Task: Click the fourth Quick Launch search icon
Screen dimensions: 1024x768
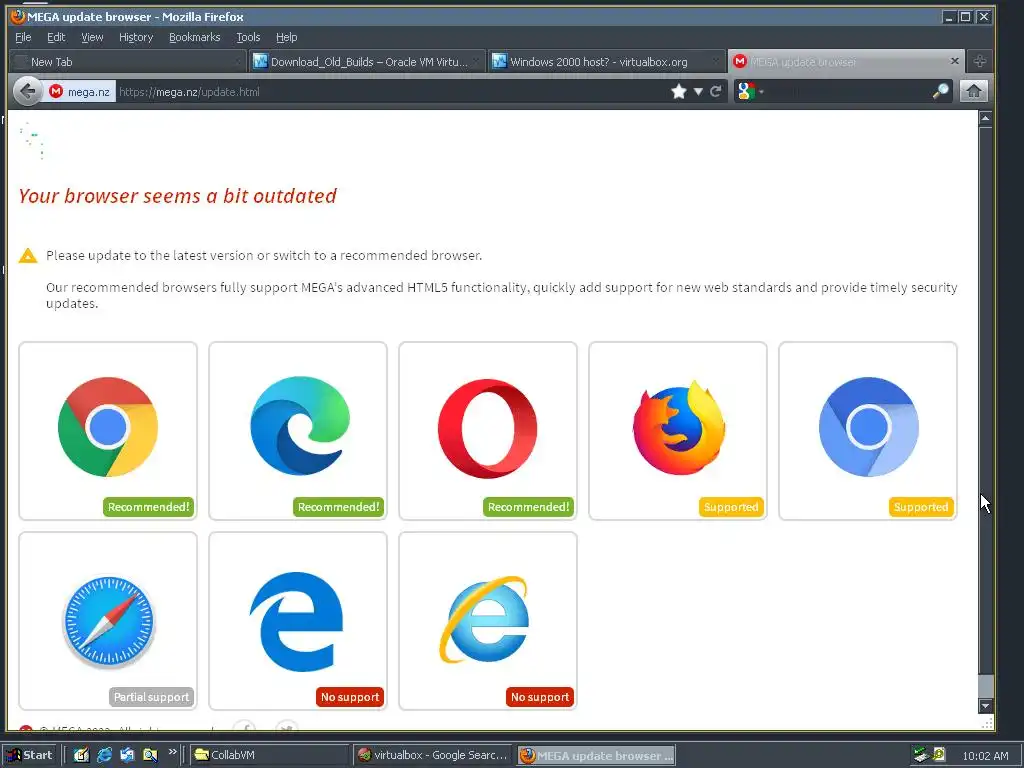Action: pyautogui.click(x=150, y=755)
